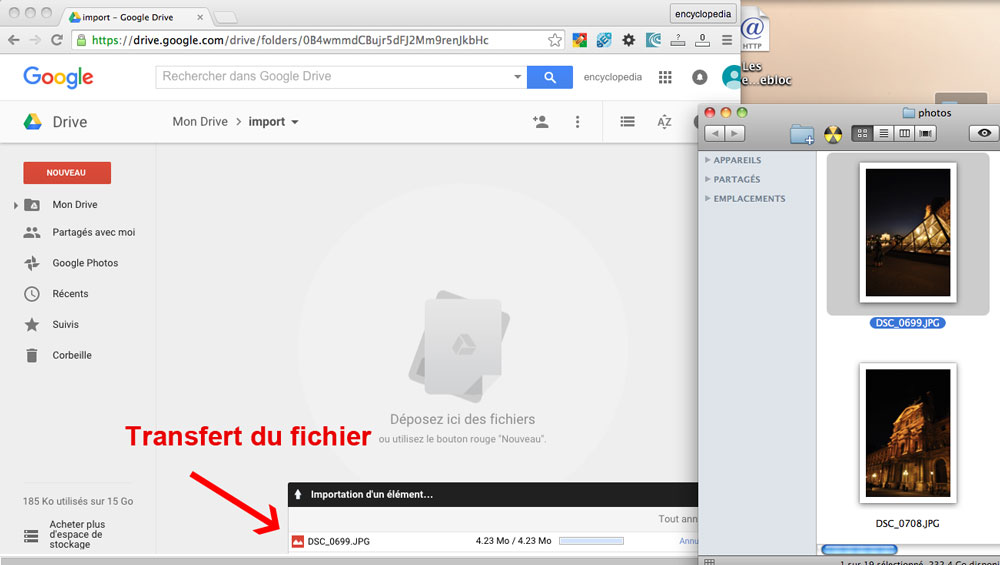Expand the Mon Drive tree
The width and height of the screenshot is (1000, 565).
16,205
